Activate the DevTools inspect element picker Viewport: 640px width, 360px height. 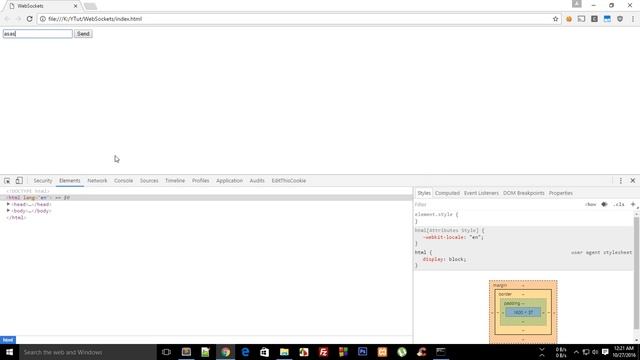[7, 180]
